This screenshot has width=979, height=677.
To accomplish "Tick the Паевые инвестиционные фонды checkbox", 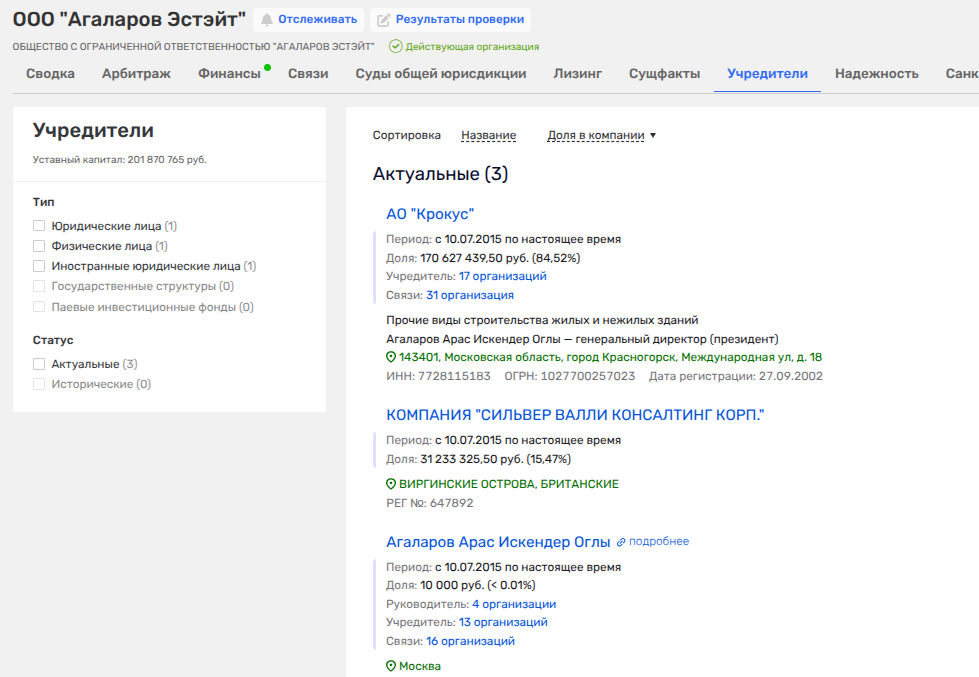I will click(x=39, y=307).
